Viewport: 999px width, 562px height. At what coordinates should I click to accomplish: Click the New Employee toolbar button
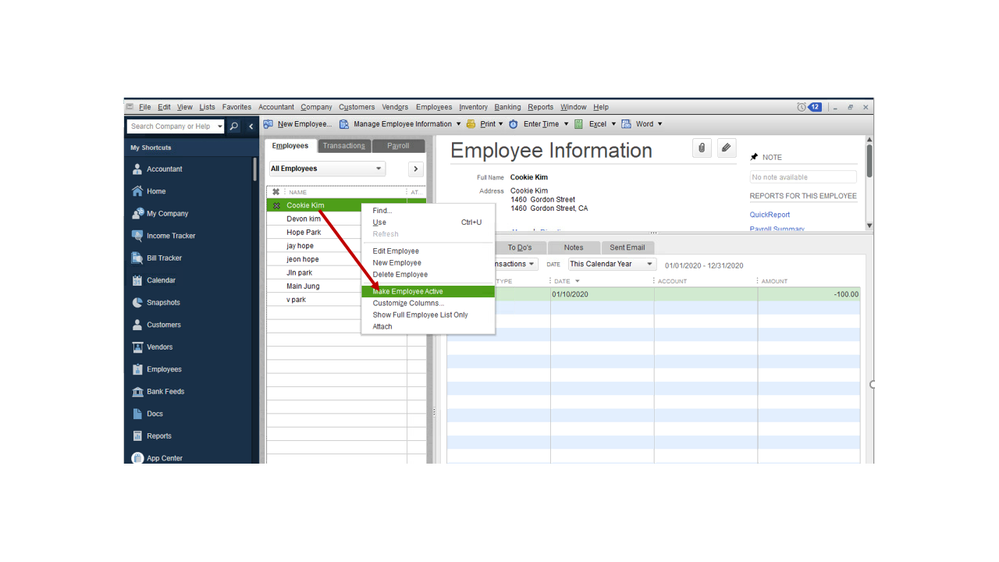point(298,124)
